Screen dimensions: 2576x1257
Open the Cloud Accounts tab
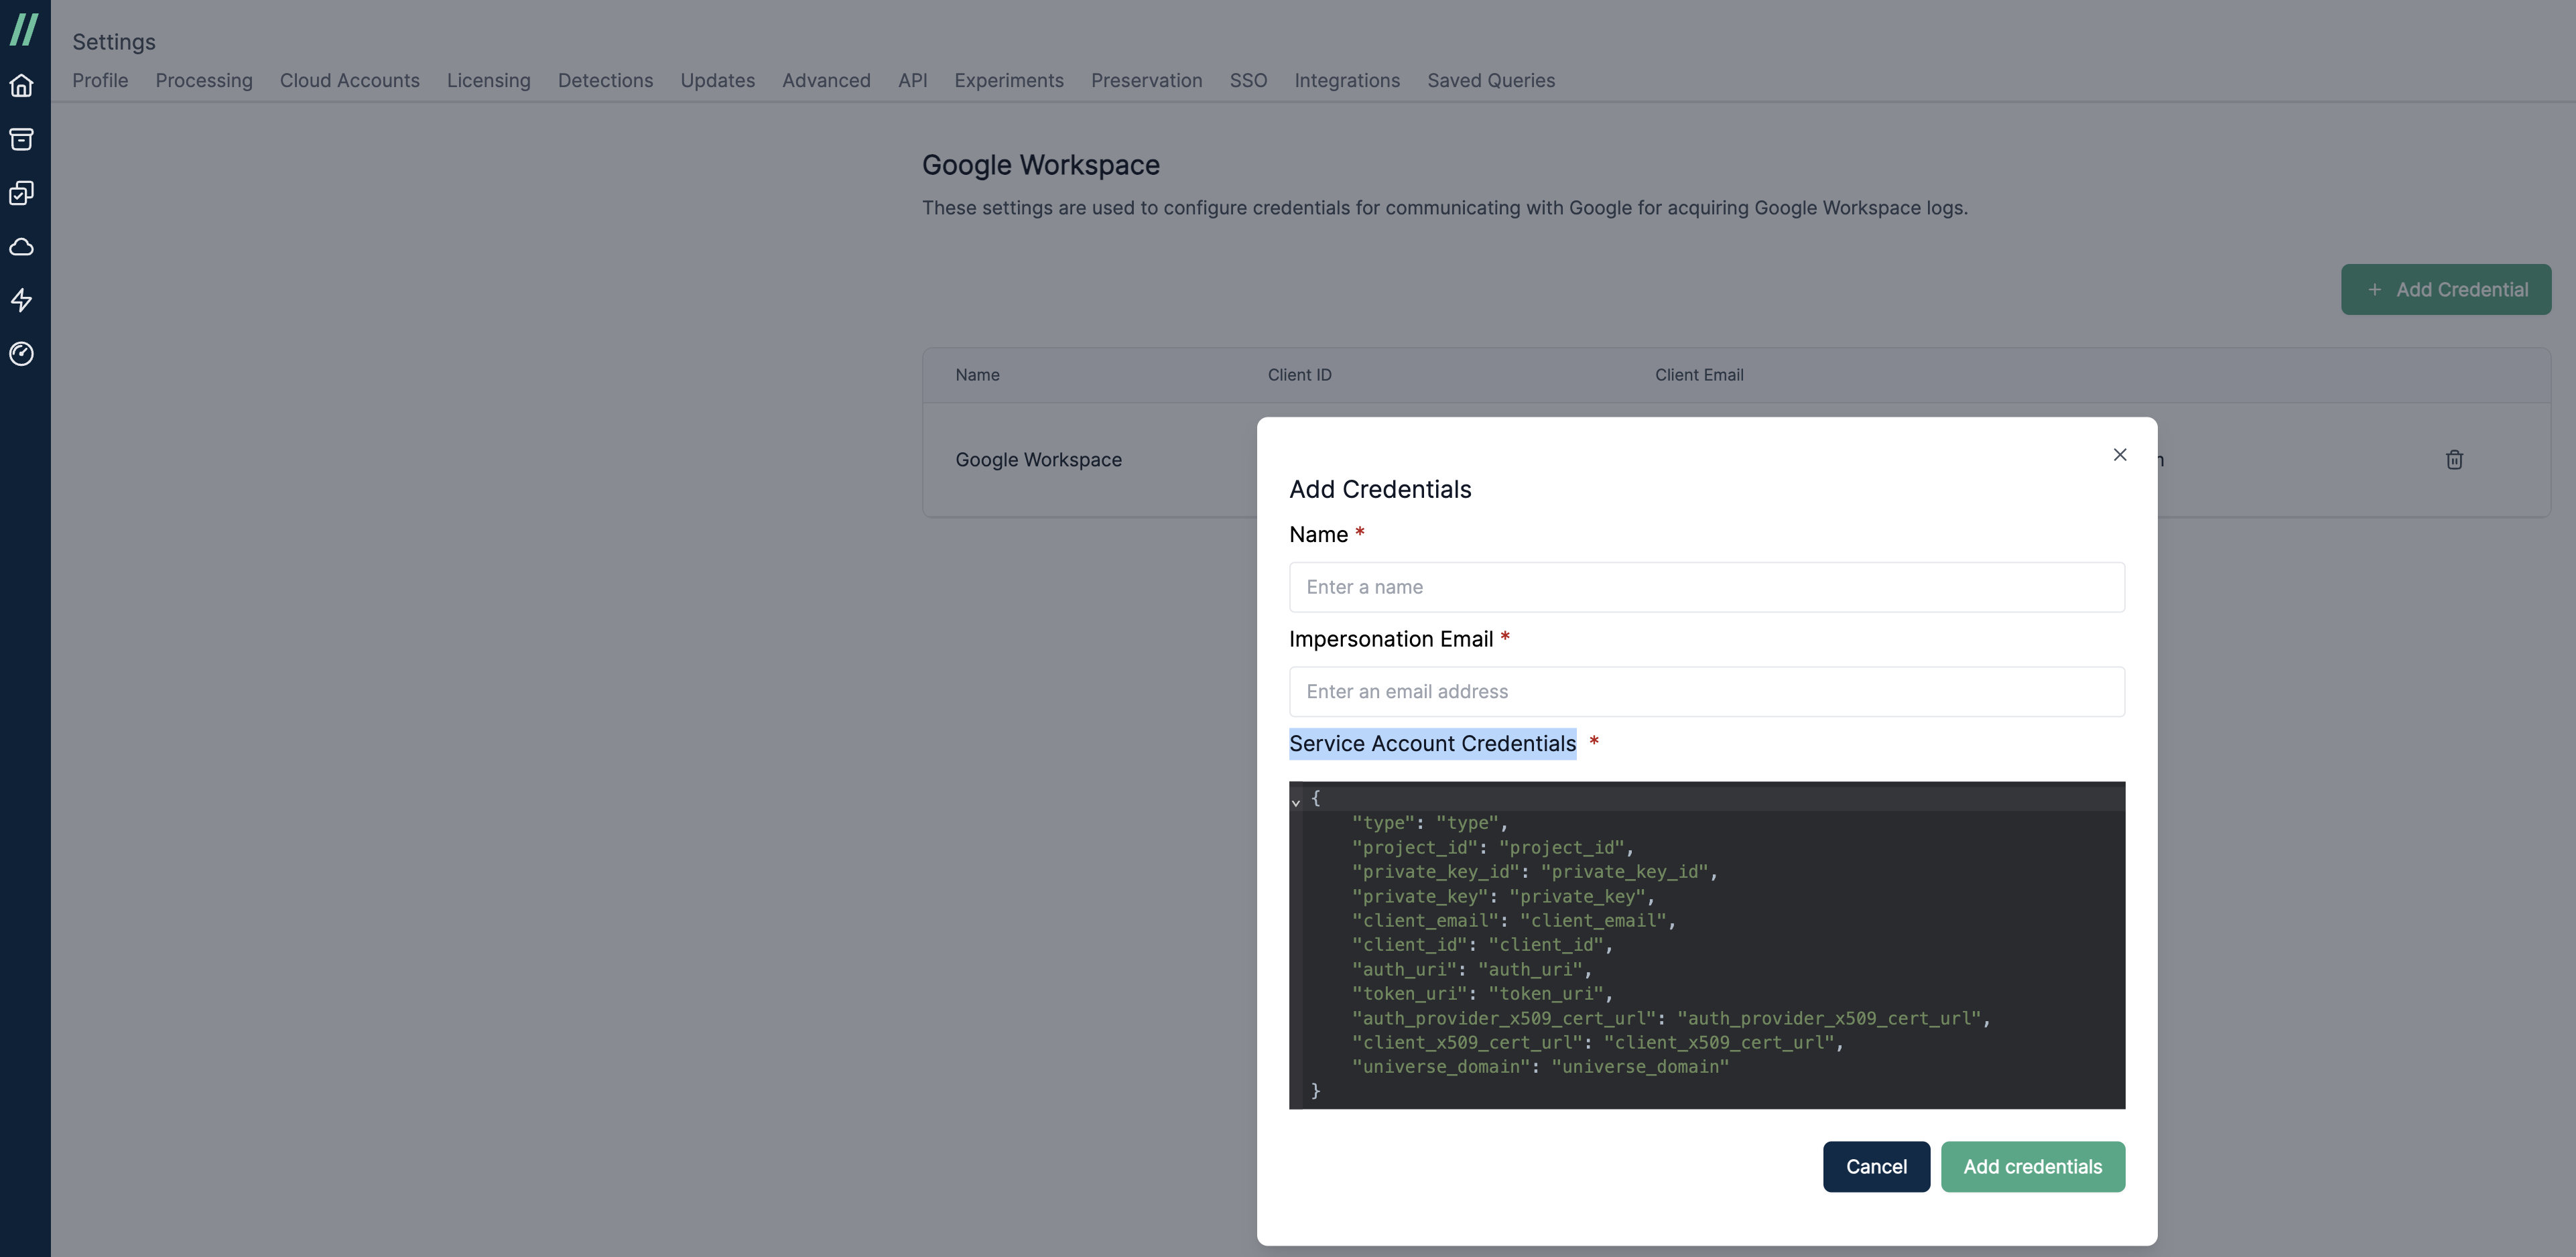pos(350,80)
